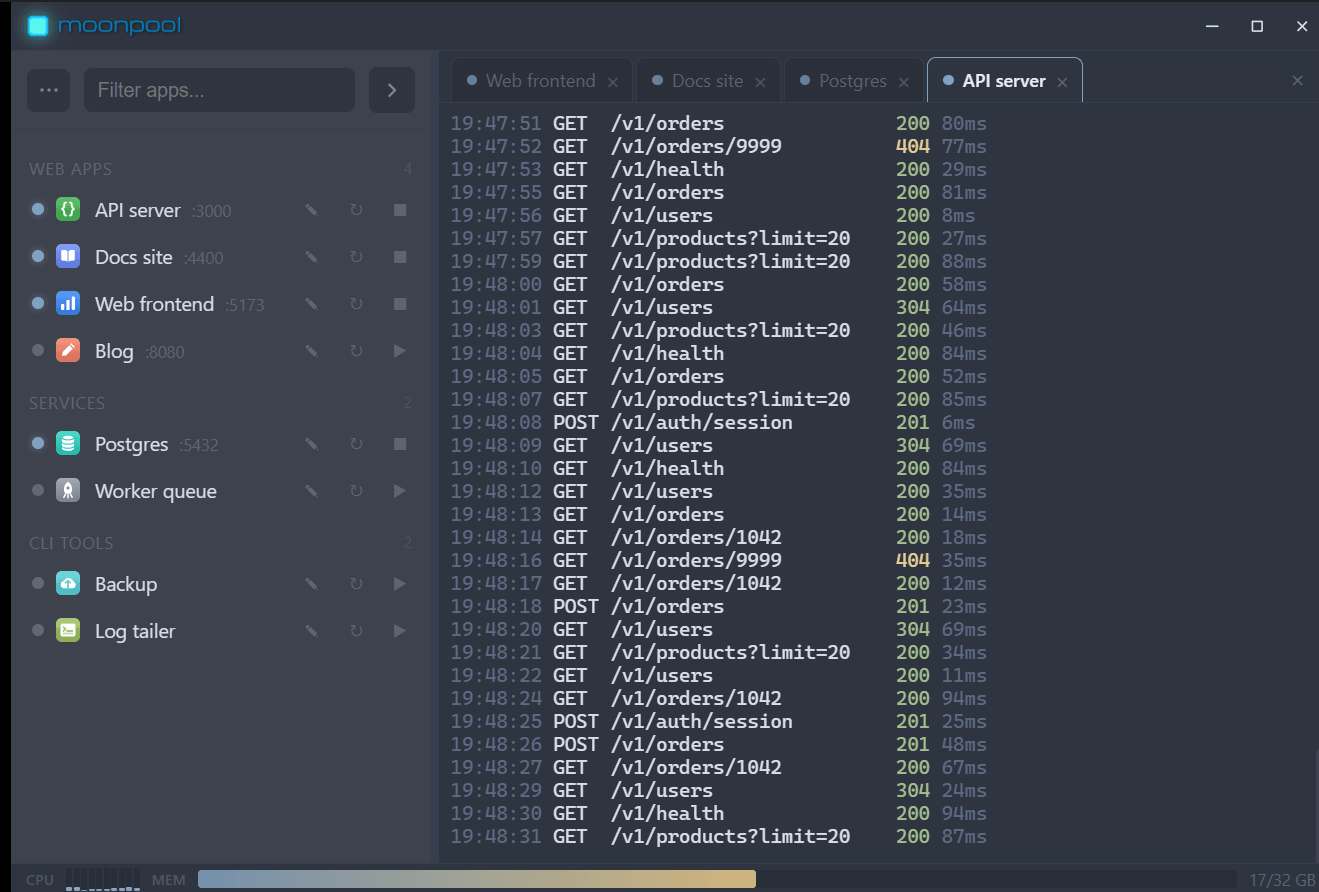1319x892 pixels.
Task: Click the memory usage bar
Action: click(x=718, y=879)
